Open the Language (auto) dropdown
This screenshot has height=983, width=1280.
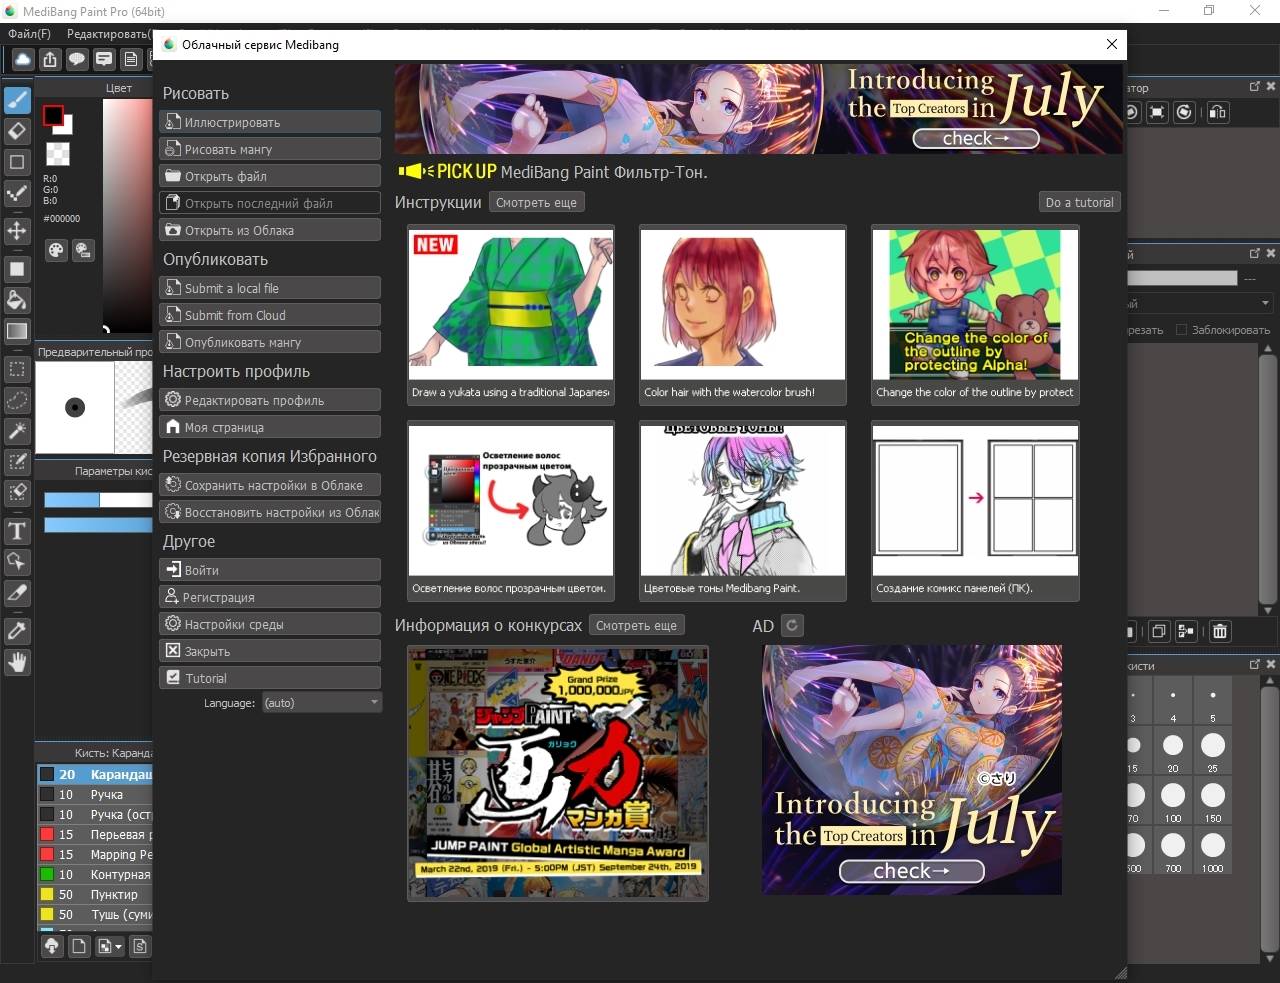tap(322, 703)
